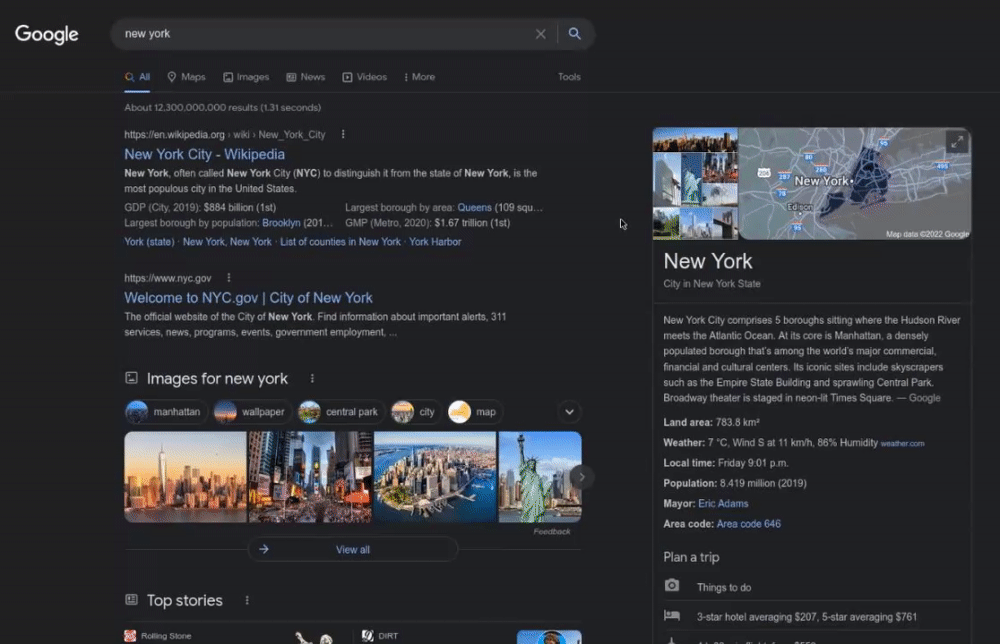Switch to the News tab
The image size is (1000, 644).
point(305,77)
